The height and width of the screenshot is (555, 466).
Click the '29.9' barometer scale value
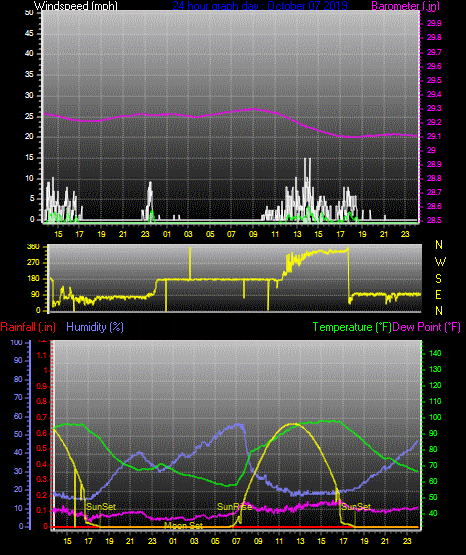point(434,23)
